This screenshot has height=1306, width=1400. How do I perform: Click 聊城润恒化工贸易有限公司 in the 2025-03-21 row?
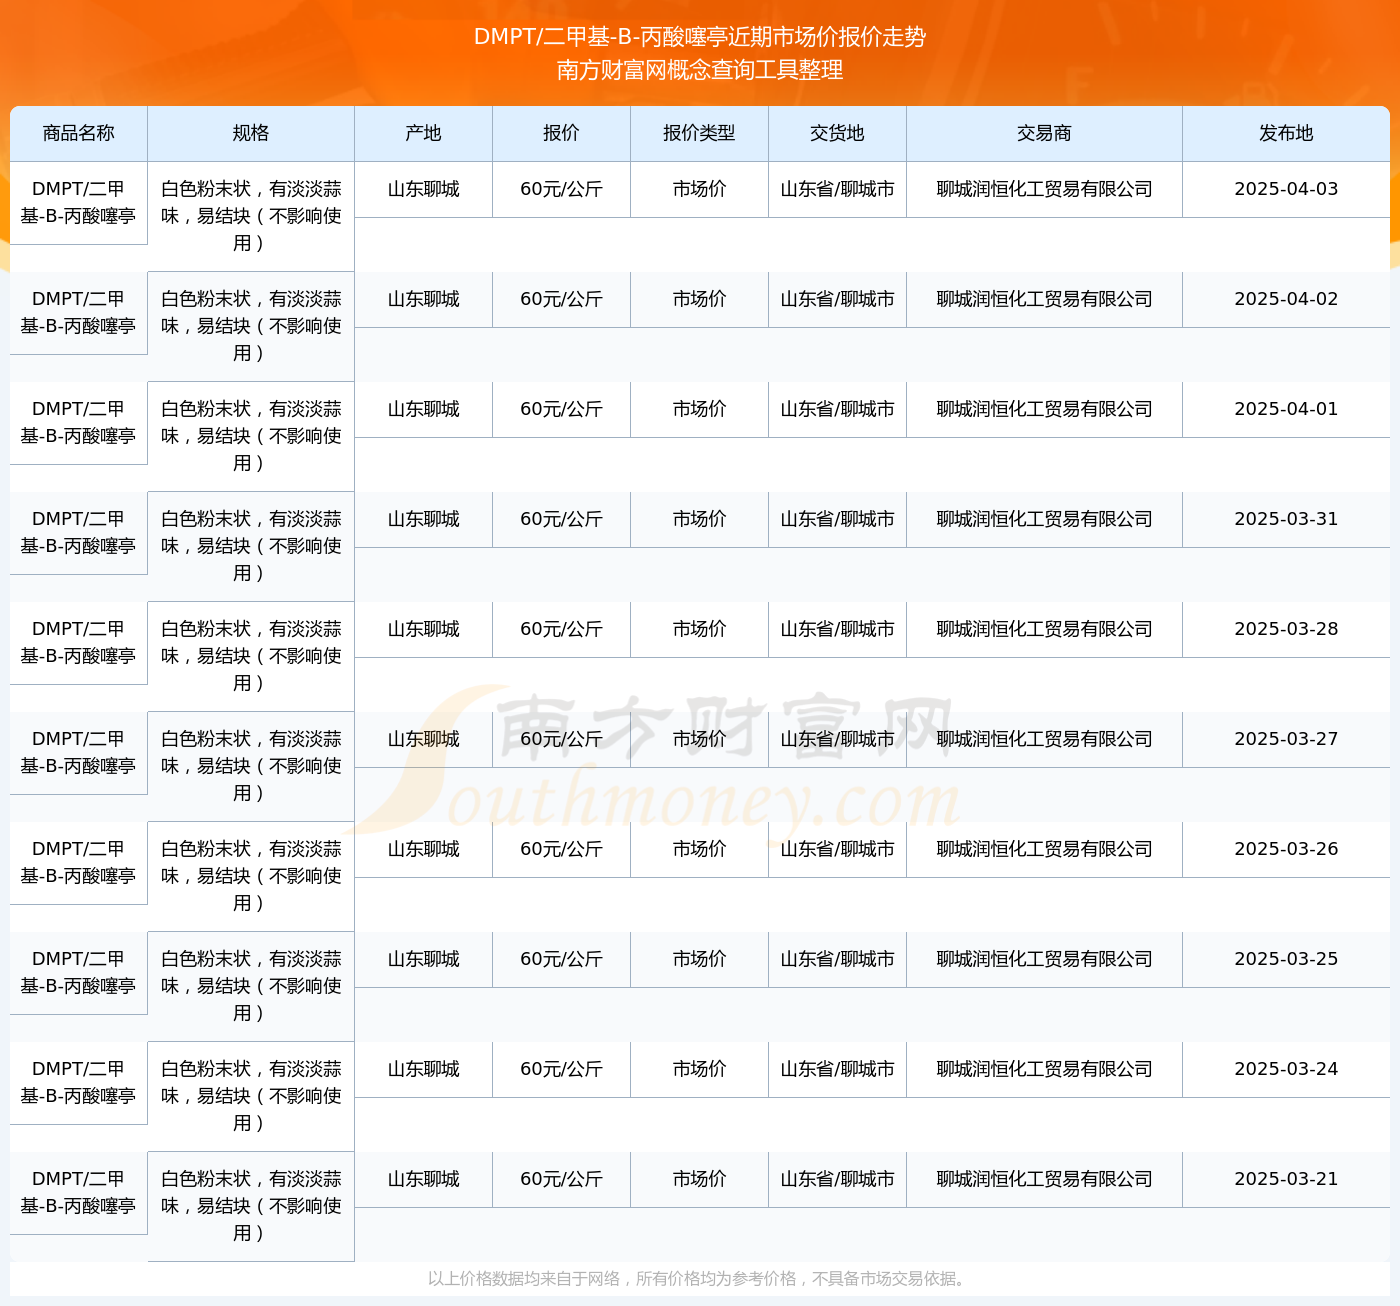pyautogui.click(x=1044, y=1179)
